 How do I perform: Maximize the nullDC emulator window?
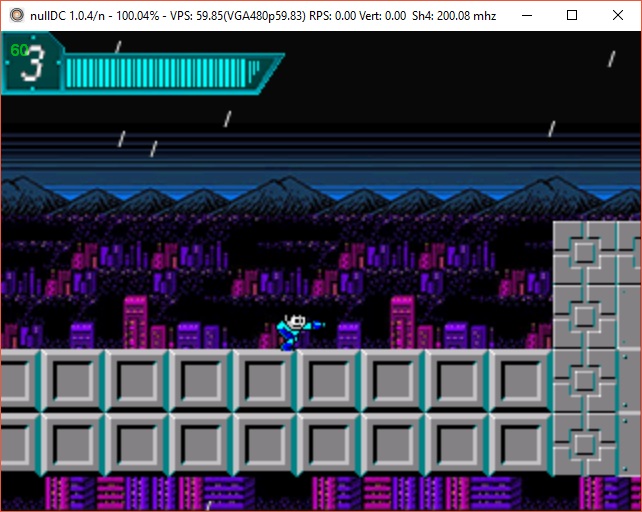tap(572, 16)
